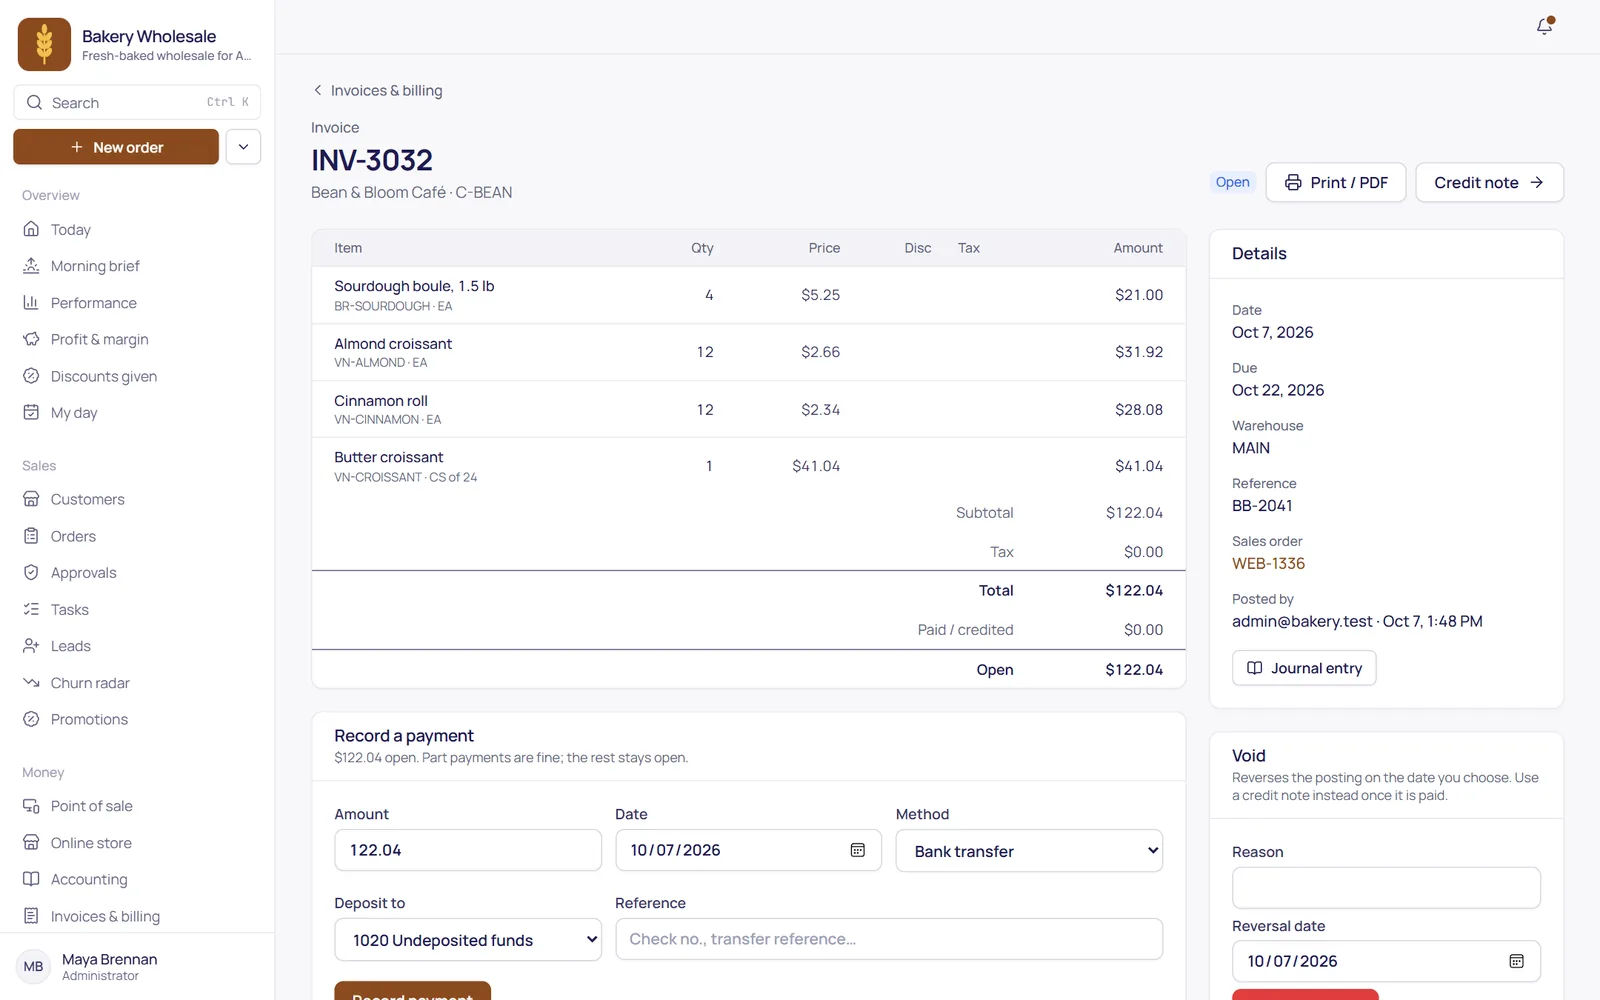1600x1000 pixels.
Task: Click the Profit & margin piggy icon
Action: (x=31, y=339)
